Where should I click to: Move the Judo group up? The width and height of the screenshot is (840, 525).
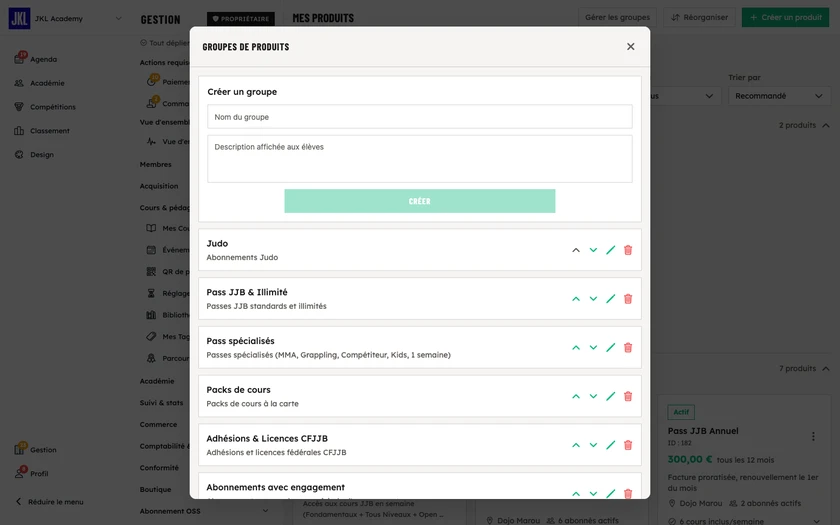(x=576, y=250)
